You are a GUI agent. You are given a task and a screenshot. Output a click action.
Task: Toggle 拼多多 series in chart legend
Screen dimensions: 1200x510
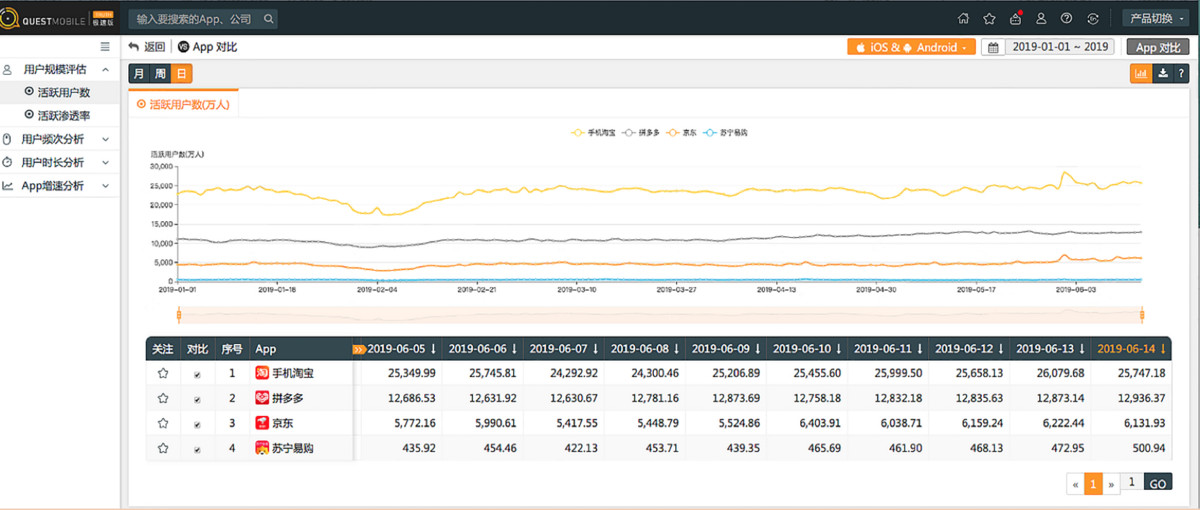point(641,132)
